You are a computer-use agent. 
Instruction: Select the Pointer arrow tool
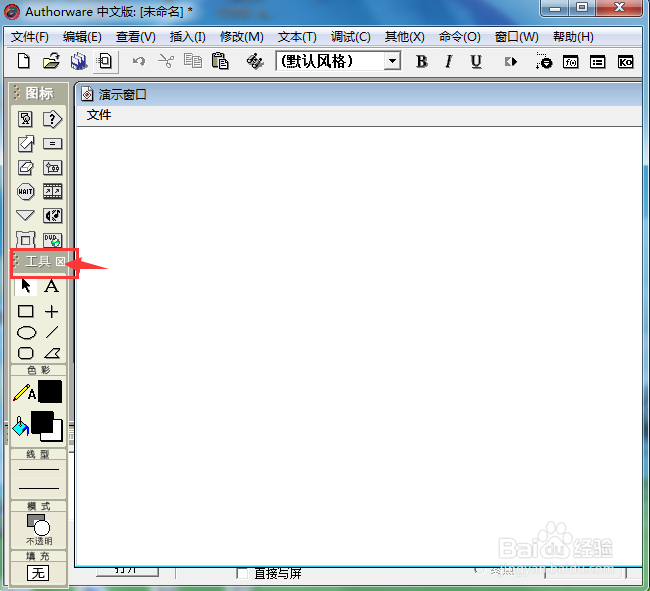tap(26, 286)
